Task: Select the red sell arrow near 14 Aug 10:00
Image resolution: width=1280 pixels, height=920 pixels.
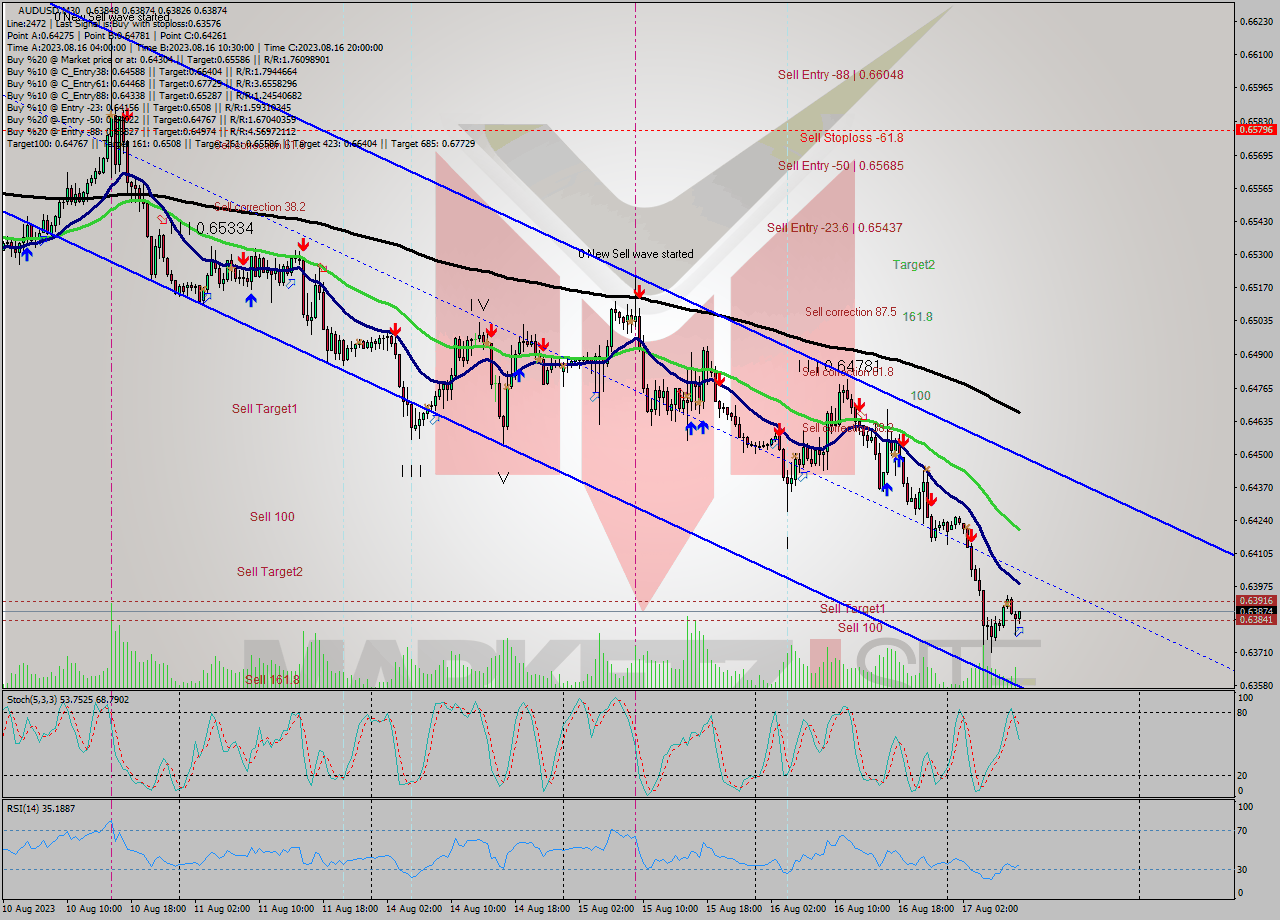Action: [x=492, y=328]
